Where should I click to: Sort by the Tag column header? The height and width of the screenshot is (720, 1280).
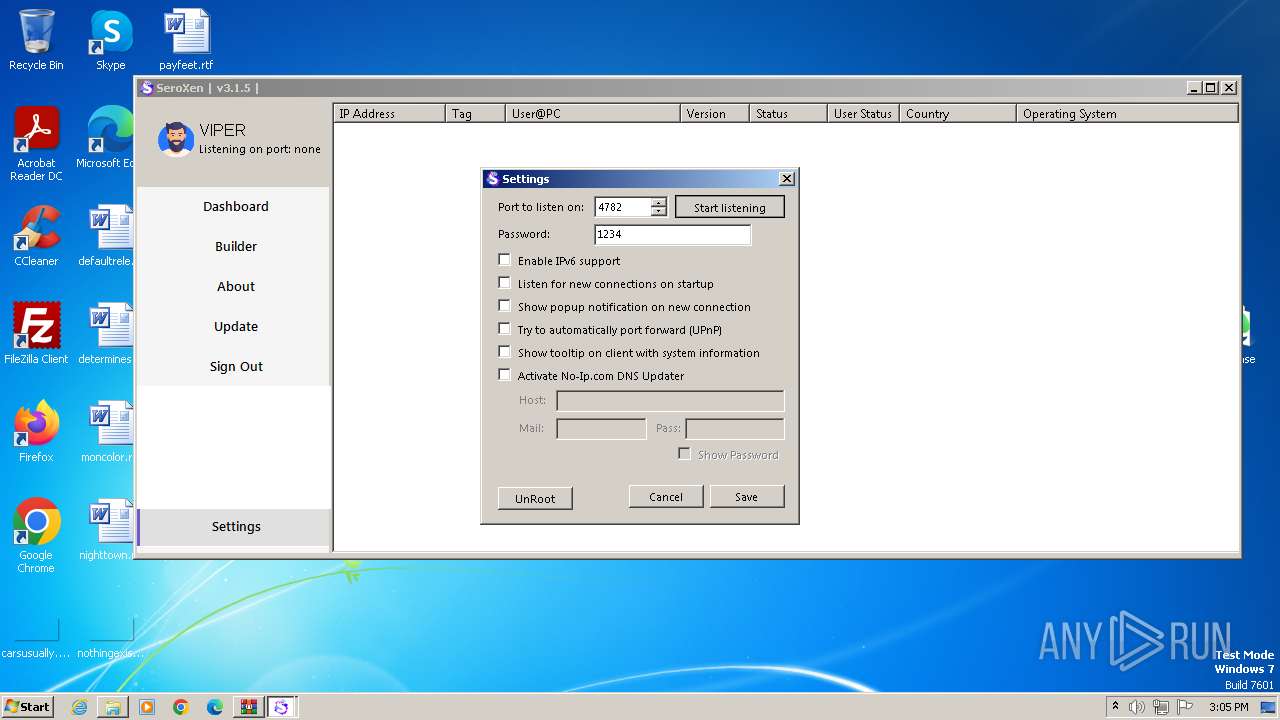pyautogui.click(x=475, y=113)
